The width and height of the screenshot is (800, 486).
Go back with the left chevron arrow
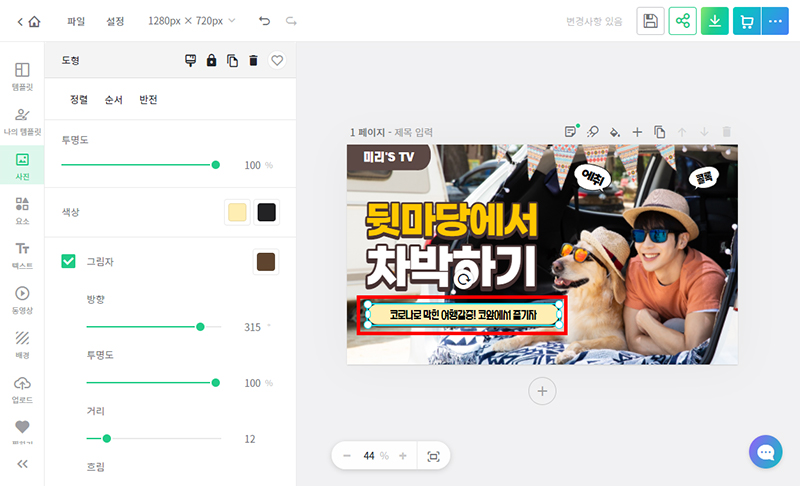(x=20, y=21)
